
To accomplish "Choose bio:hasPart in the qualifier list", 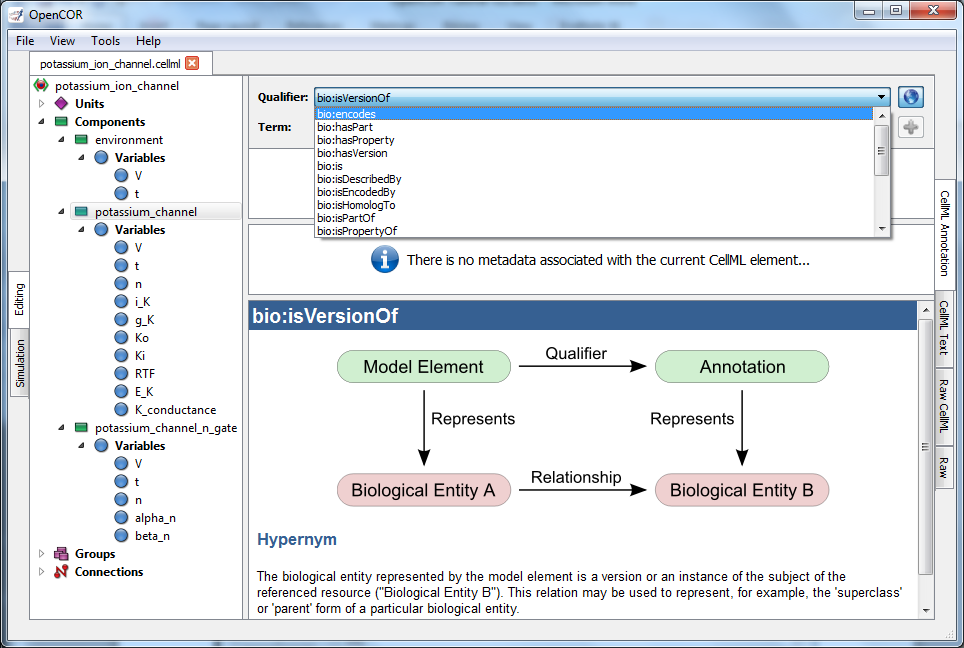I will point(593,127).
